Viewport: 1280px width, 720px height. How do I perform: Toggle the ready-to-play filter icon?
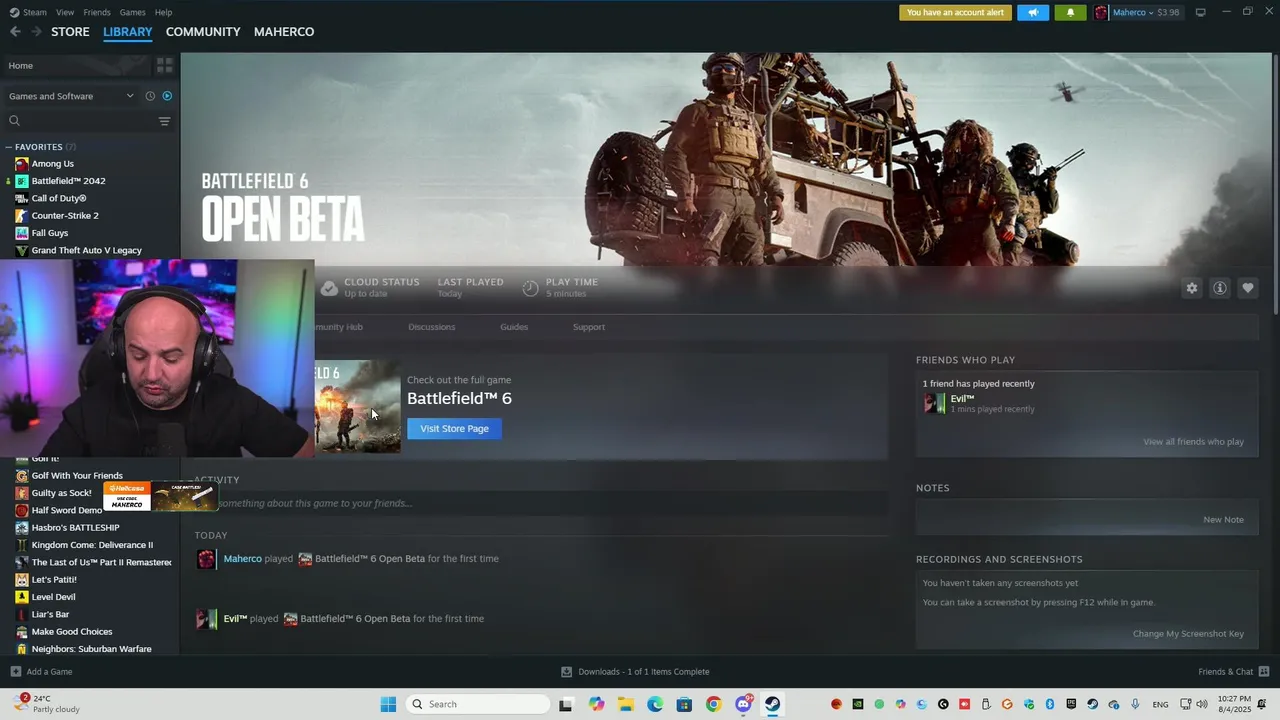(167, 96)
